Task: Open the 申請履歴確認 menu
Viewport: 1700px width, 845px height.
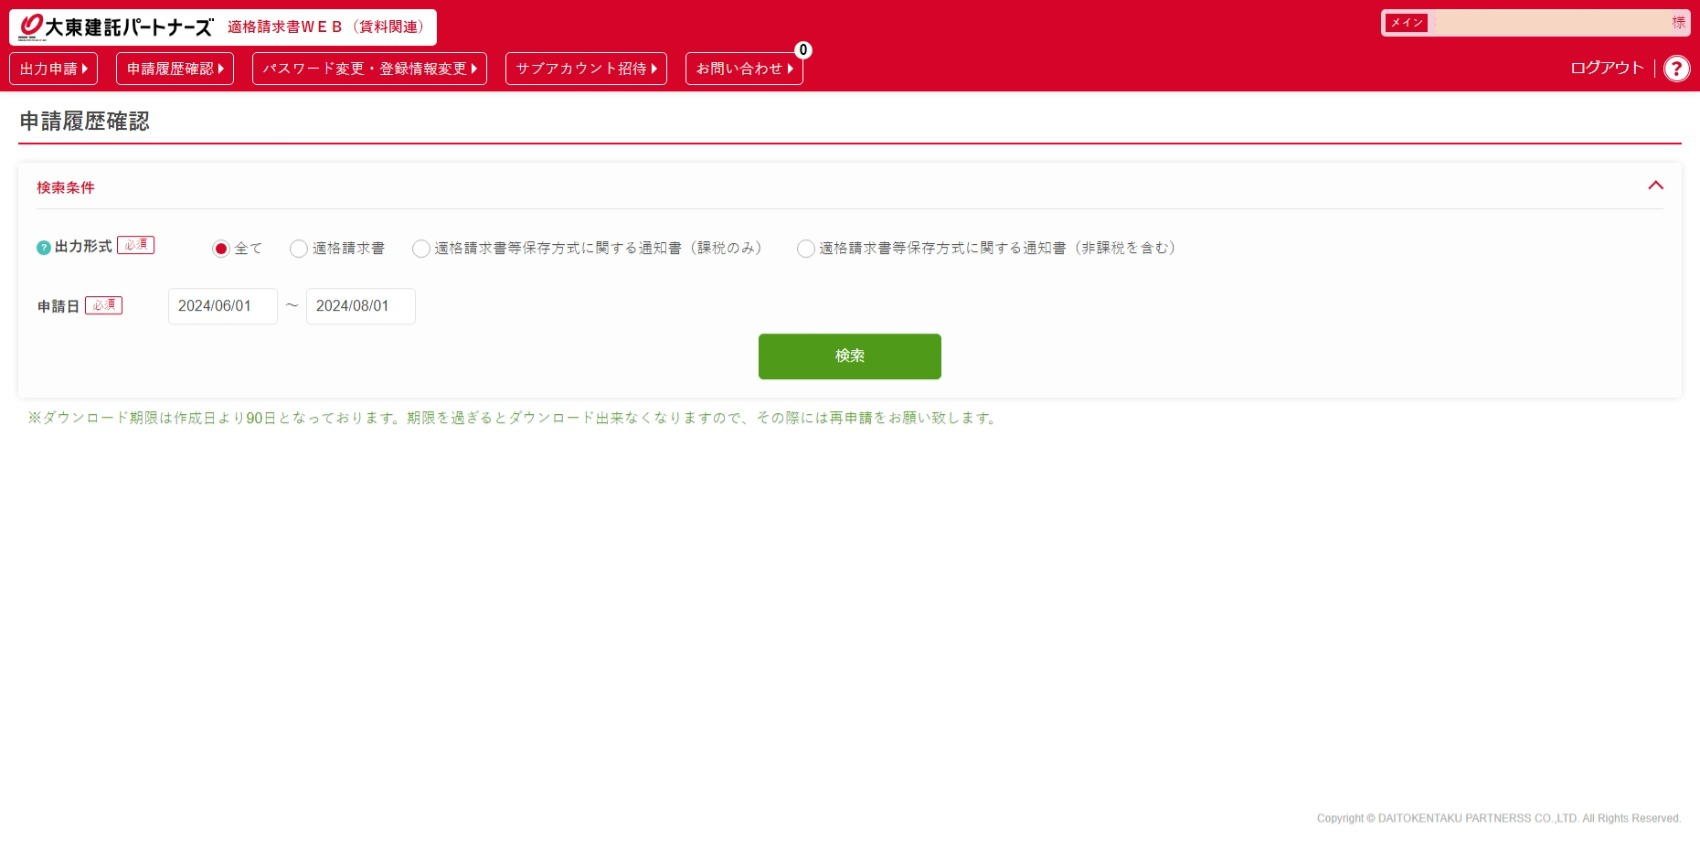Action: (175, 69)
